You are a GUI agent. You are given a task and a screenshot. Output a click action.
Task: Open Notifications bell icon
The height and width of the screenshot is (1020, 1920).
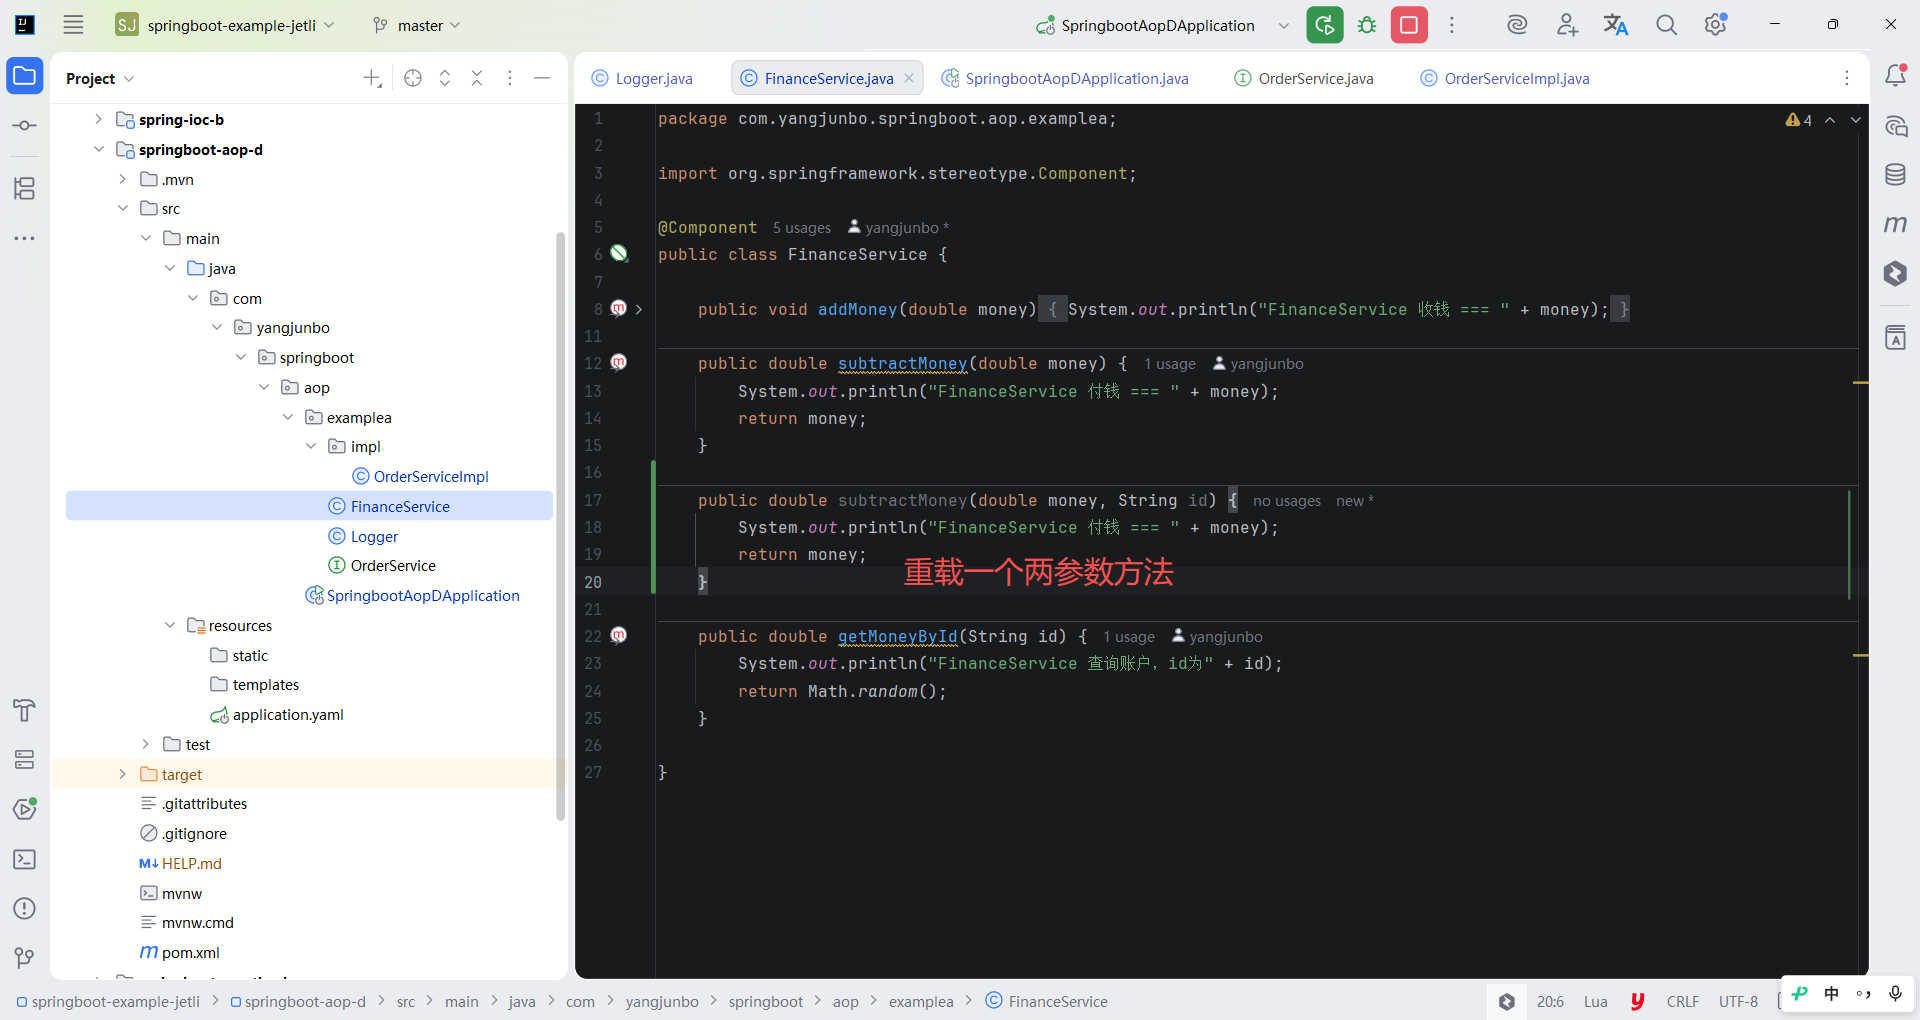point(1895,76)
